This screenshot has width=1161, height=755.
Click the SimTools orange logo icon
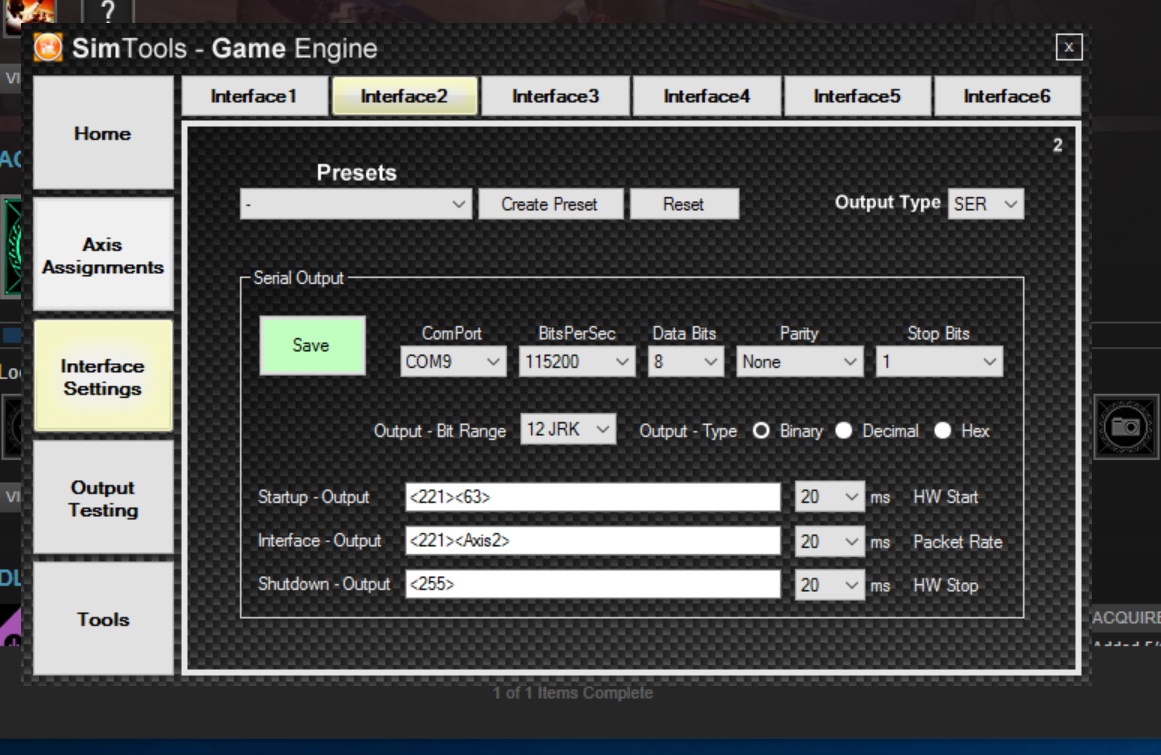pos(48,48)
